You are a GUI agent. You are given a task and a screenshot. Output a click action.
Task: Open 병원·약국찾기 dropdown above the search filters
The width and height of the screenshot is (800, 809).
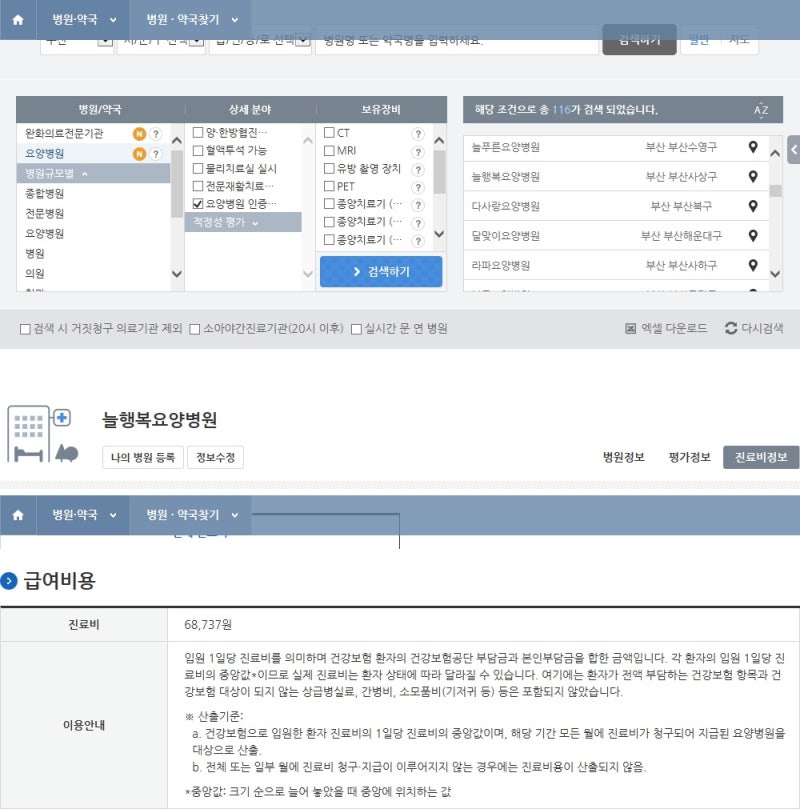pos(190,20)
